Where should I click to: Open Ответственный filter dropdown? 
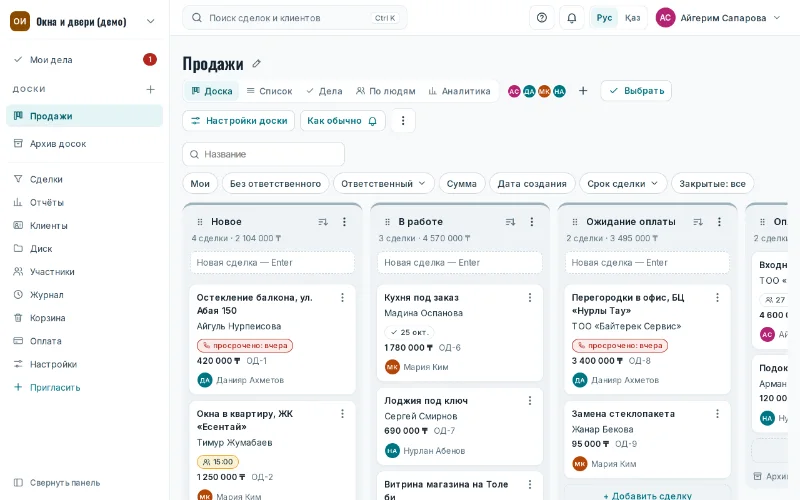tap(384, 184)
